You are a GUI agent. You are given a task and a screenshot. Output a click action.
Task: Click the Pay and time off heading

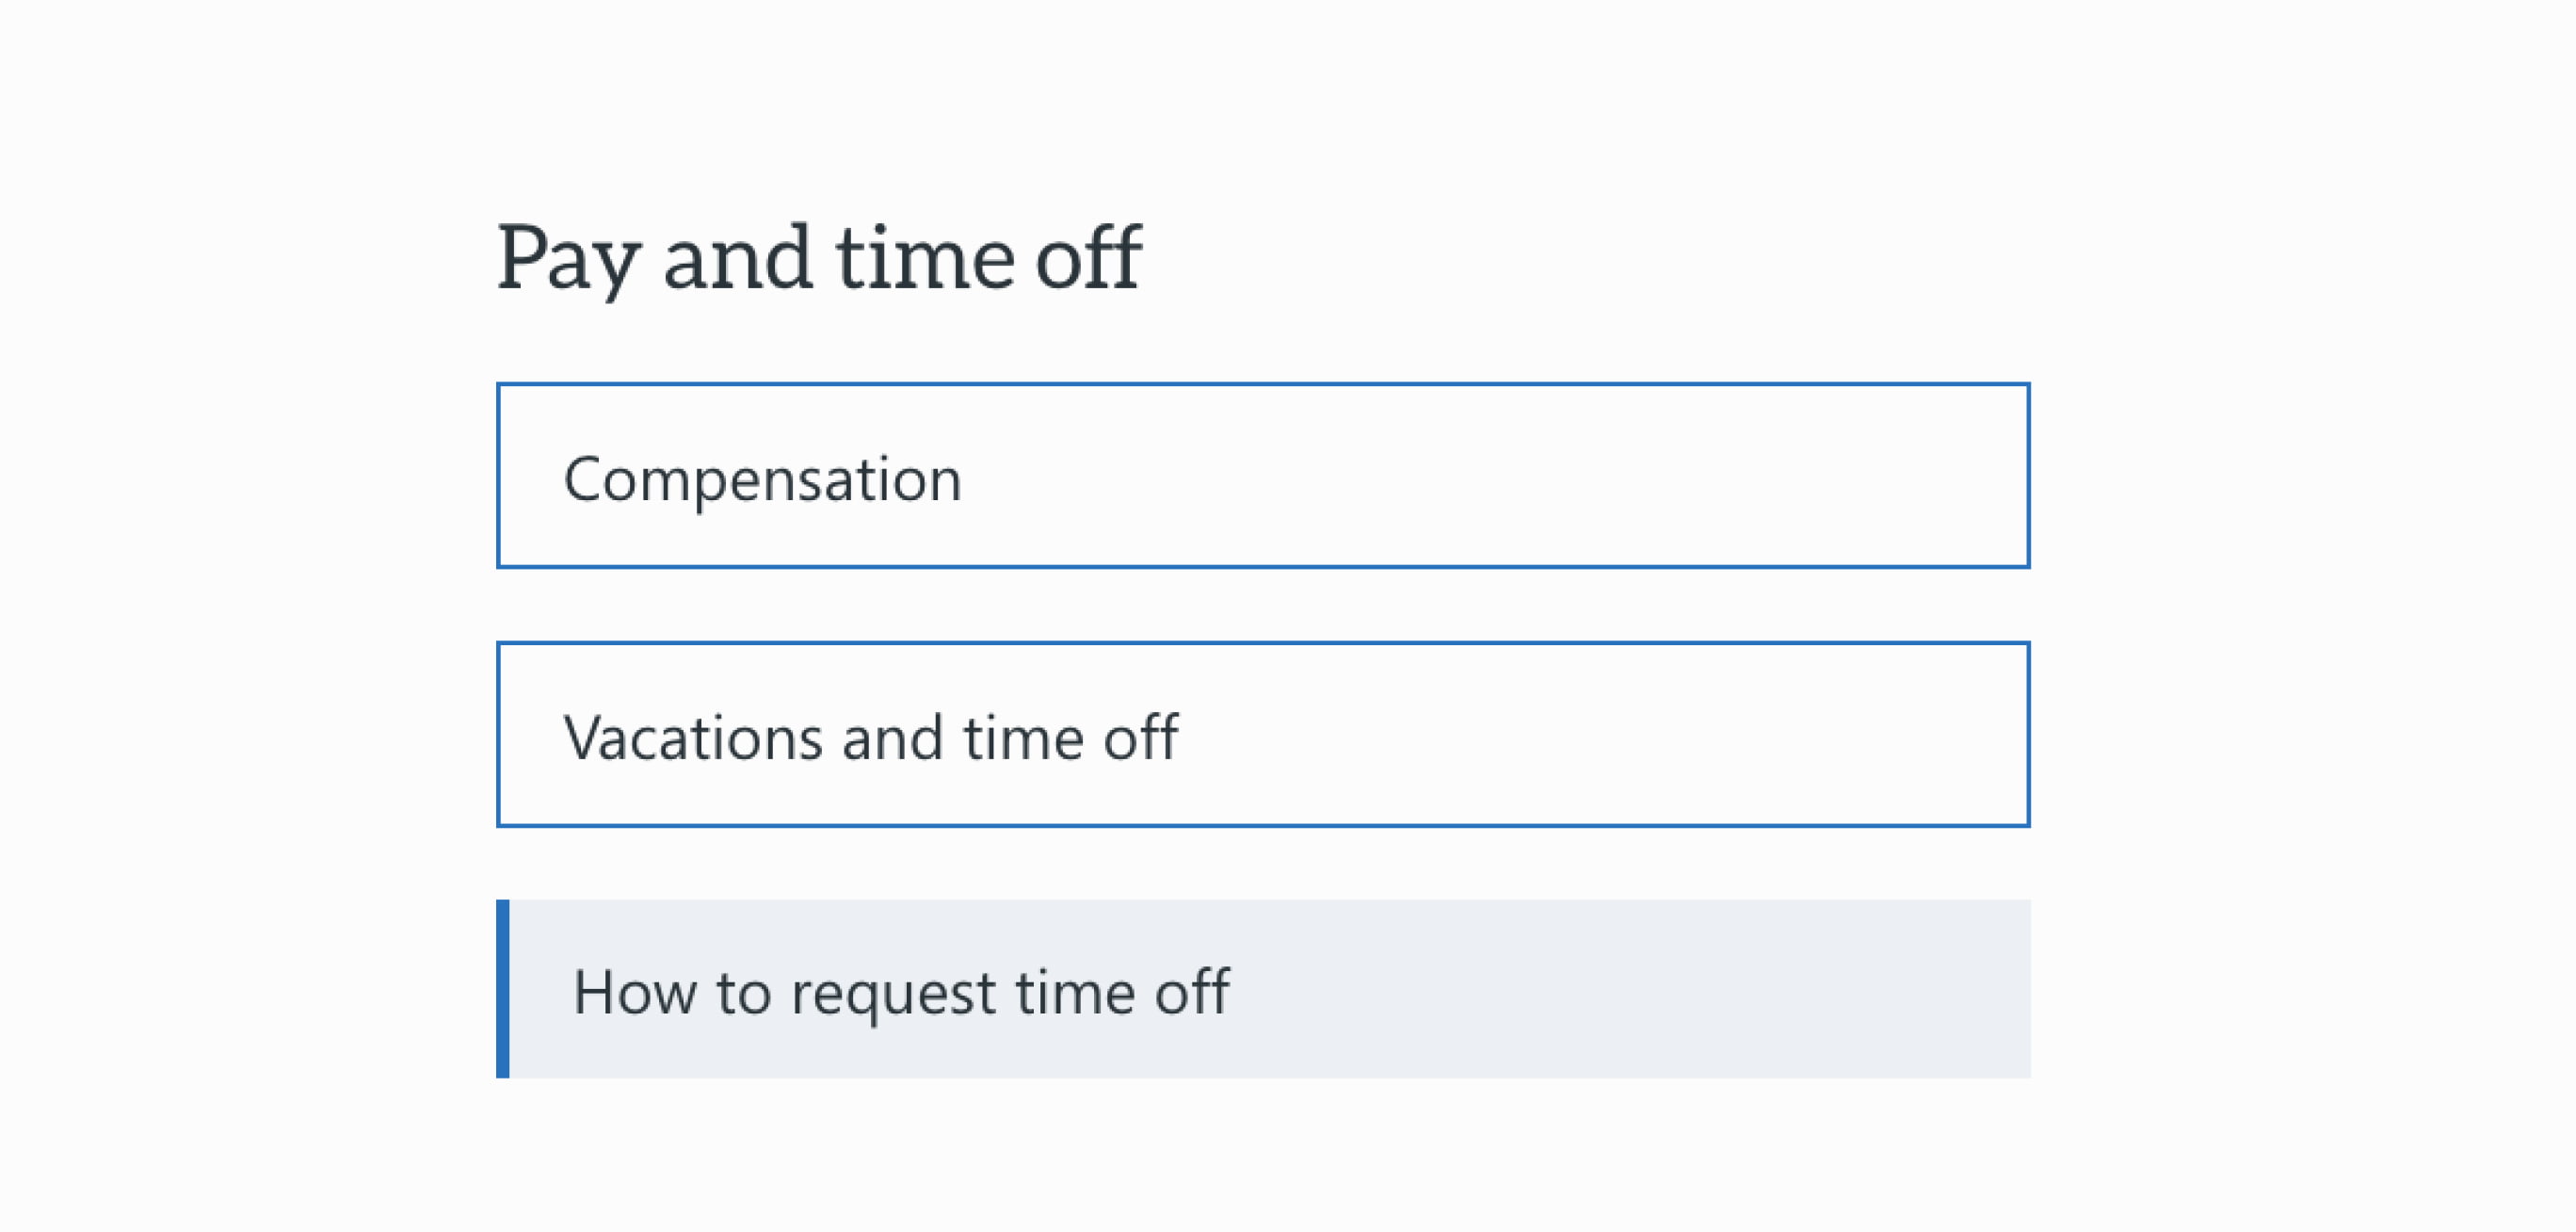(x=818, y=258)
